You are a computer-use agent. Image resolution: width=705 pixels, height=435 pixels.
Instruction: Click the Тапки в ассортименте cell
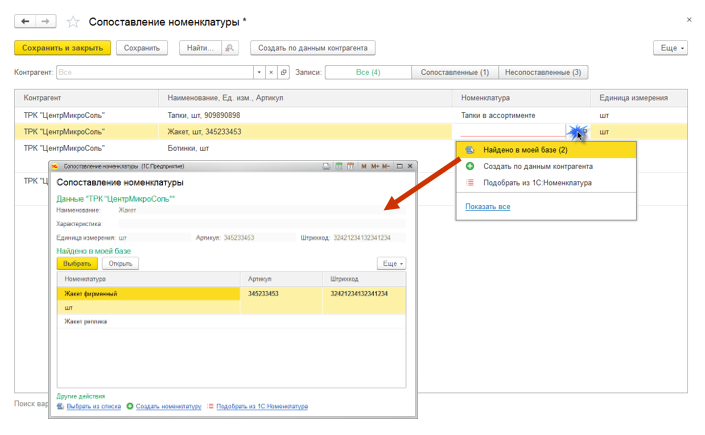tap(521, 116)
